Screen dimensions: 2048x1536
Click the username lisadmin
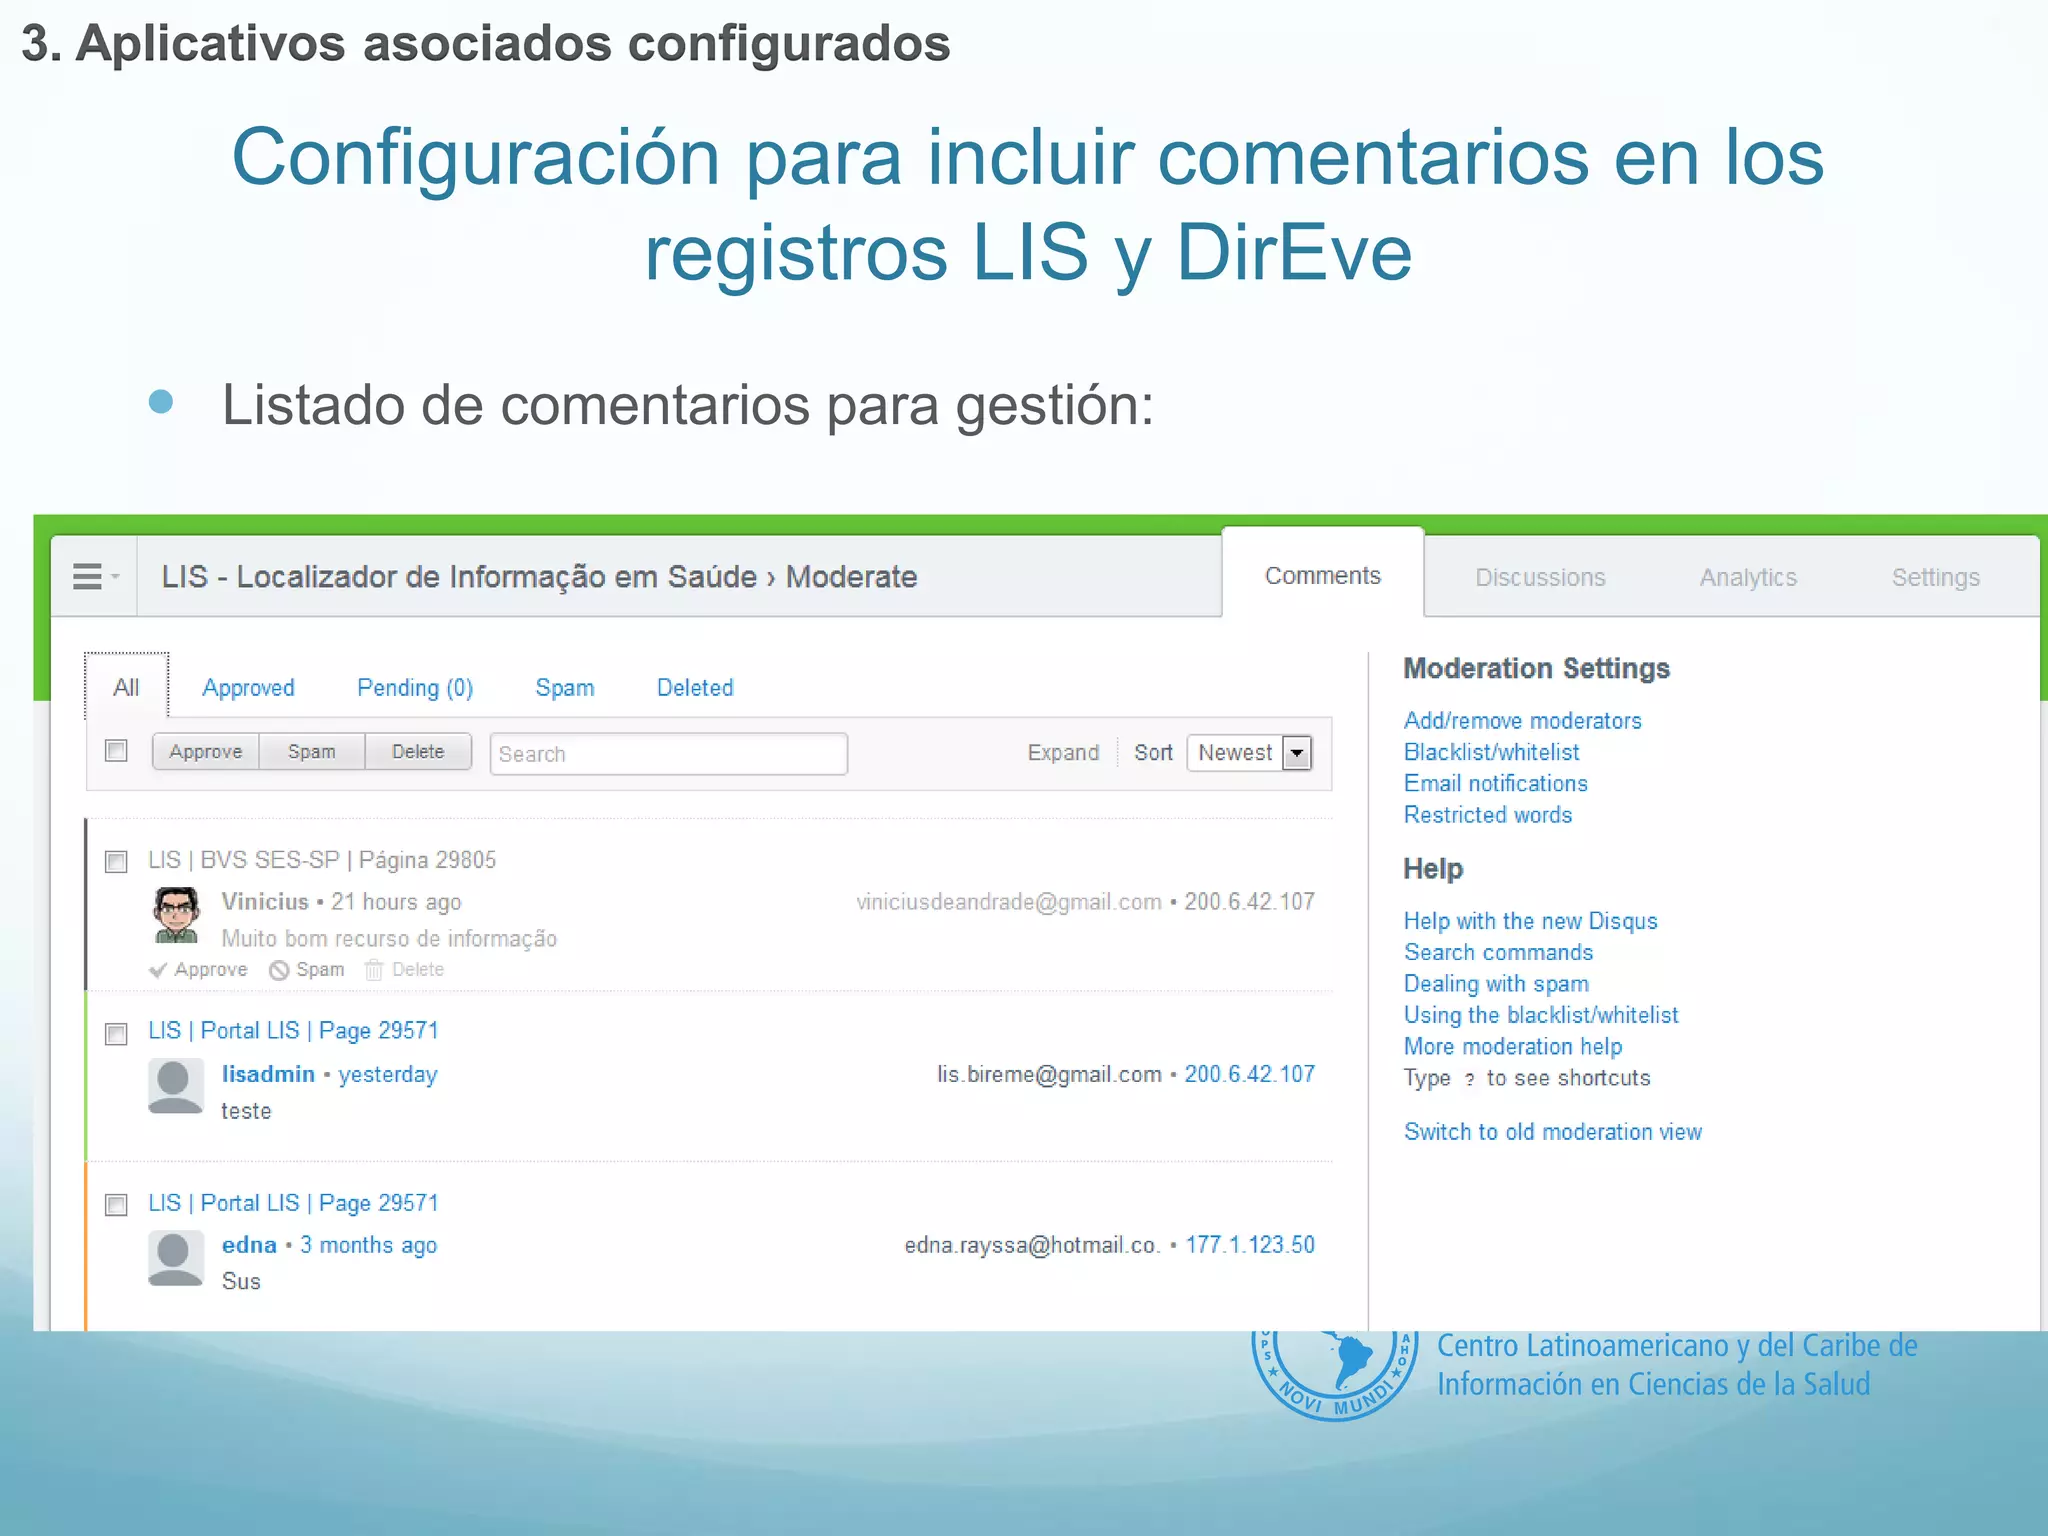point(268,1074)
